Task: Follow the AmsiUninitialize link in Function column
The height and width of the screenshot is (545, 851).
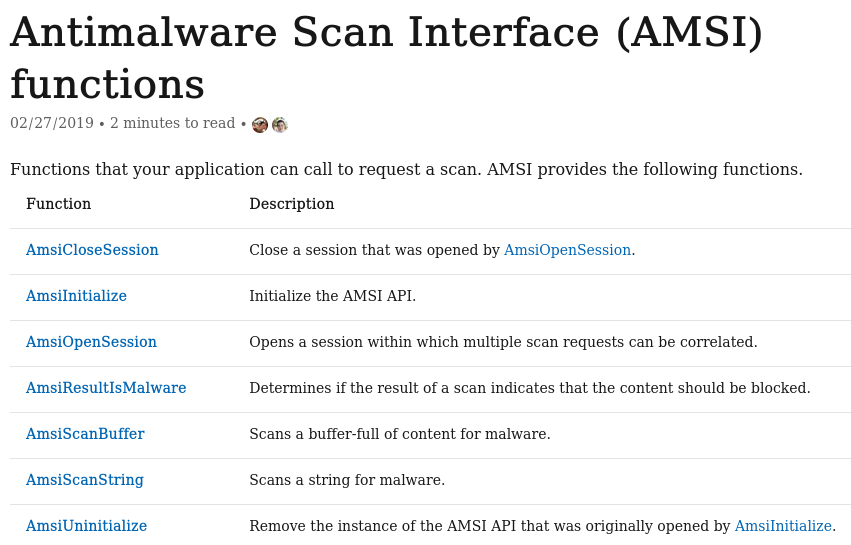Action: pyautogui.click(x=86, y=526)
